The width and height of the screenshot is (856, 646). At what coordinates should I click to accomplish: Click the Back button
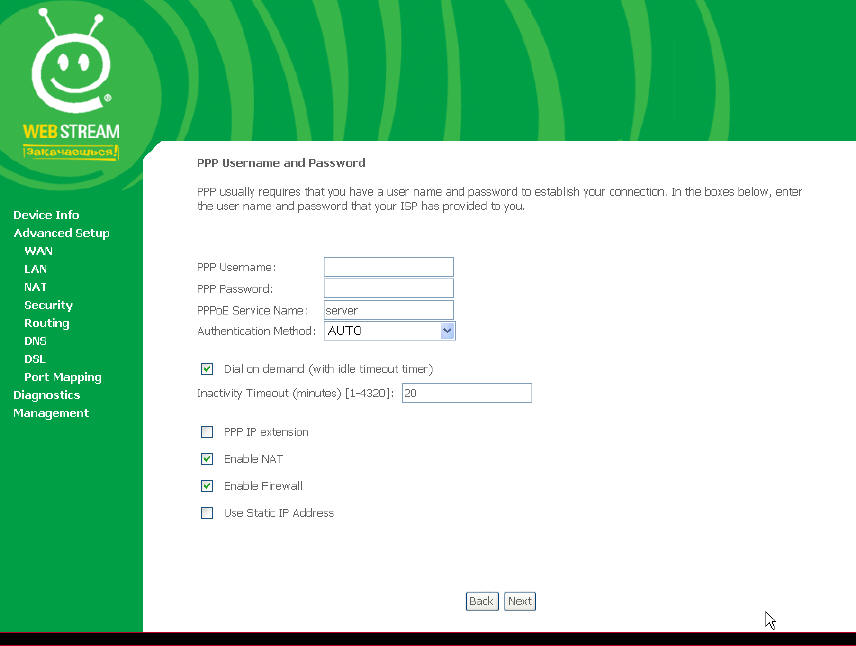point(482,601)
